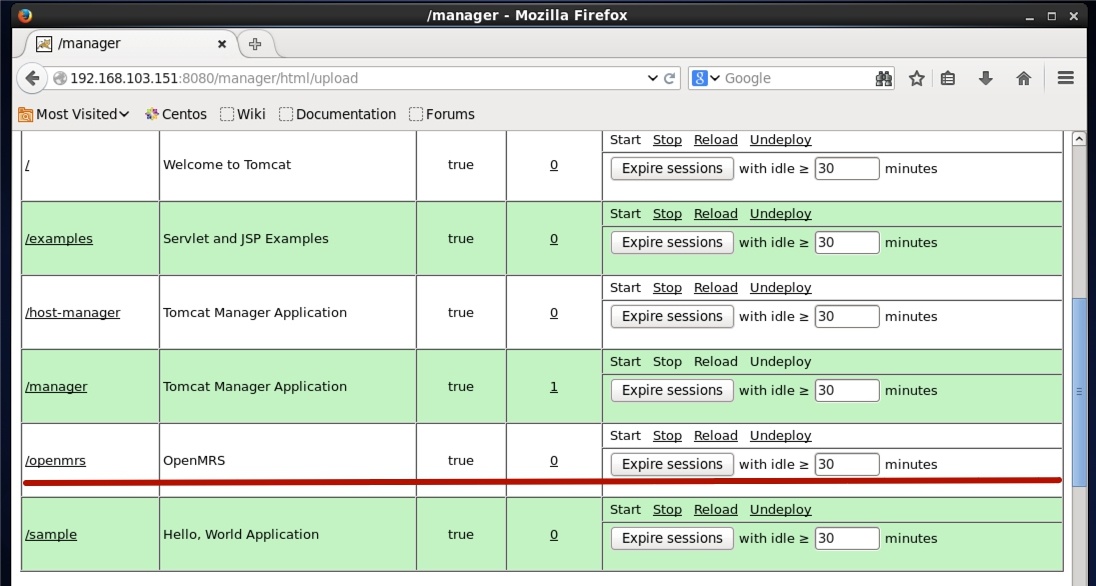Undeploy the /openmrs application
Image resolution: width=1096 pixels, height=586 pixels.
click(781, 436)
